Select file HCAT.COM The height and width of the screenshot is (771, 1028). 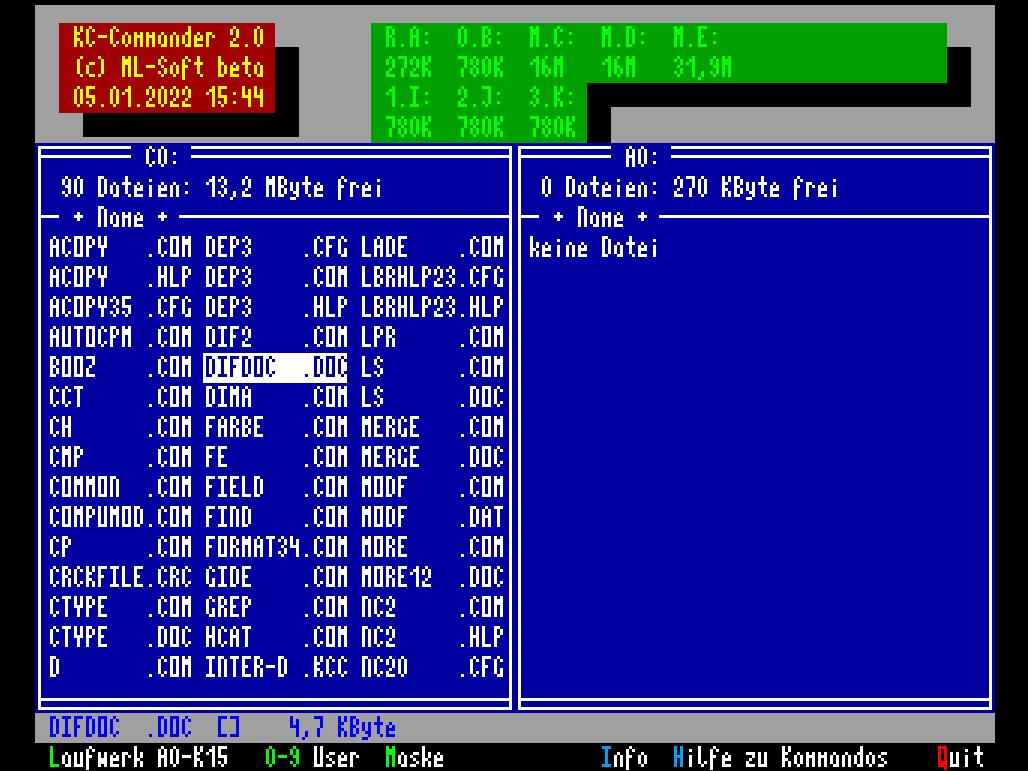click(276, 637)
